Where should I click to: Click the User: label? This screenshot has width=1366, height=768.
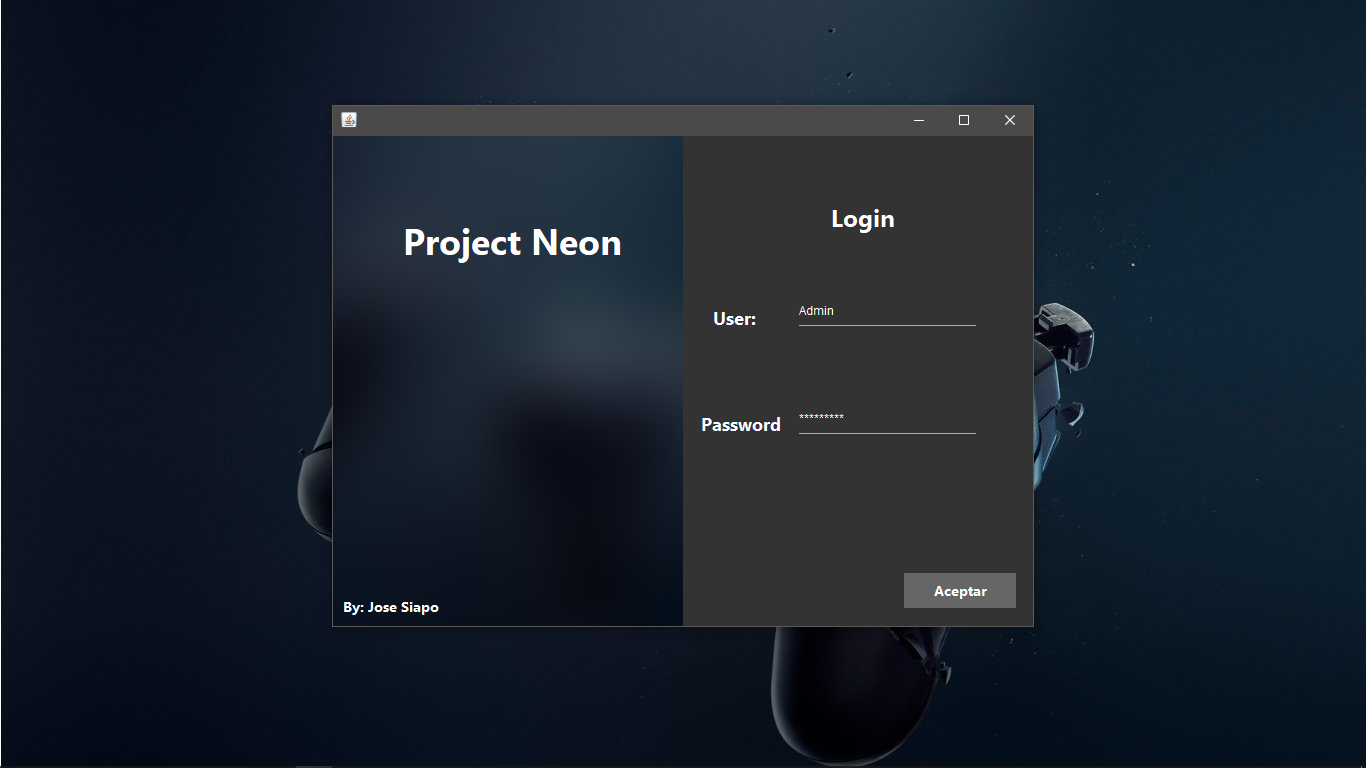click(x=735, y=319)
